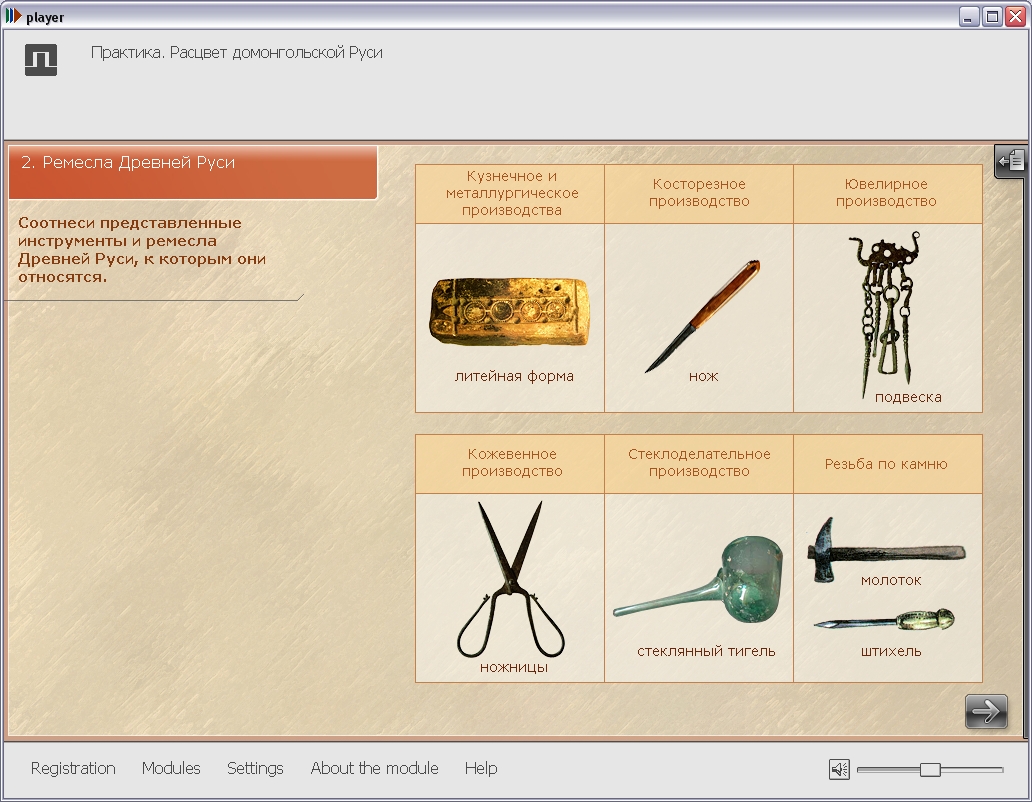Click the 'Косторезное производство' header
1032x802 pixels.
(699, 193)
